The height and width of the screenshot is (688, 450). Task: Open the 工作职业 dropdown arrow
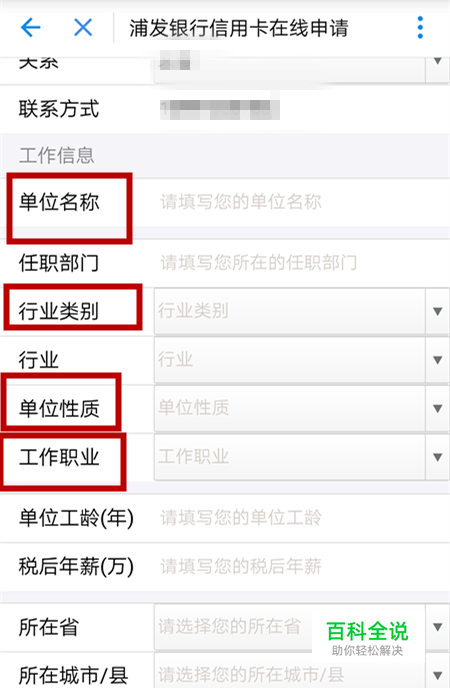point(437,457)
